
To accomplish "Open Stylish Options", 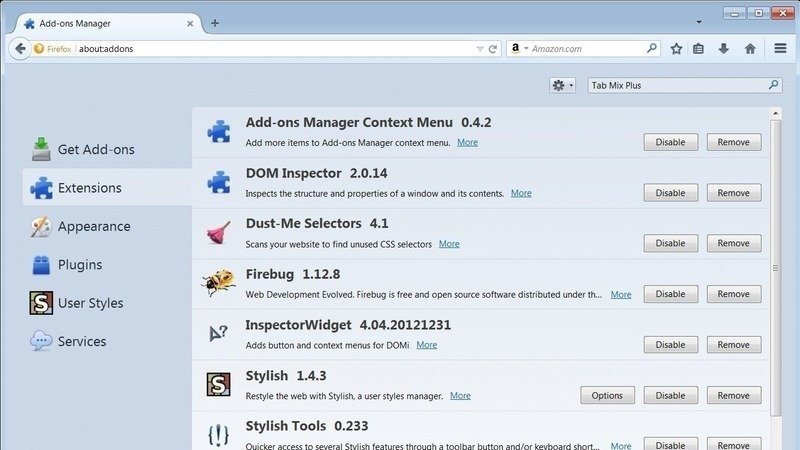I will click(607, 395).
